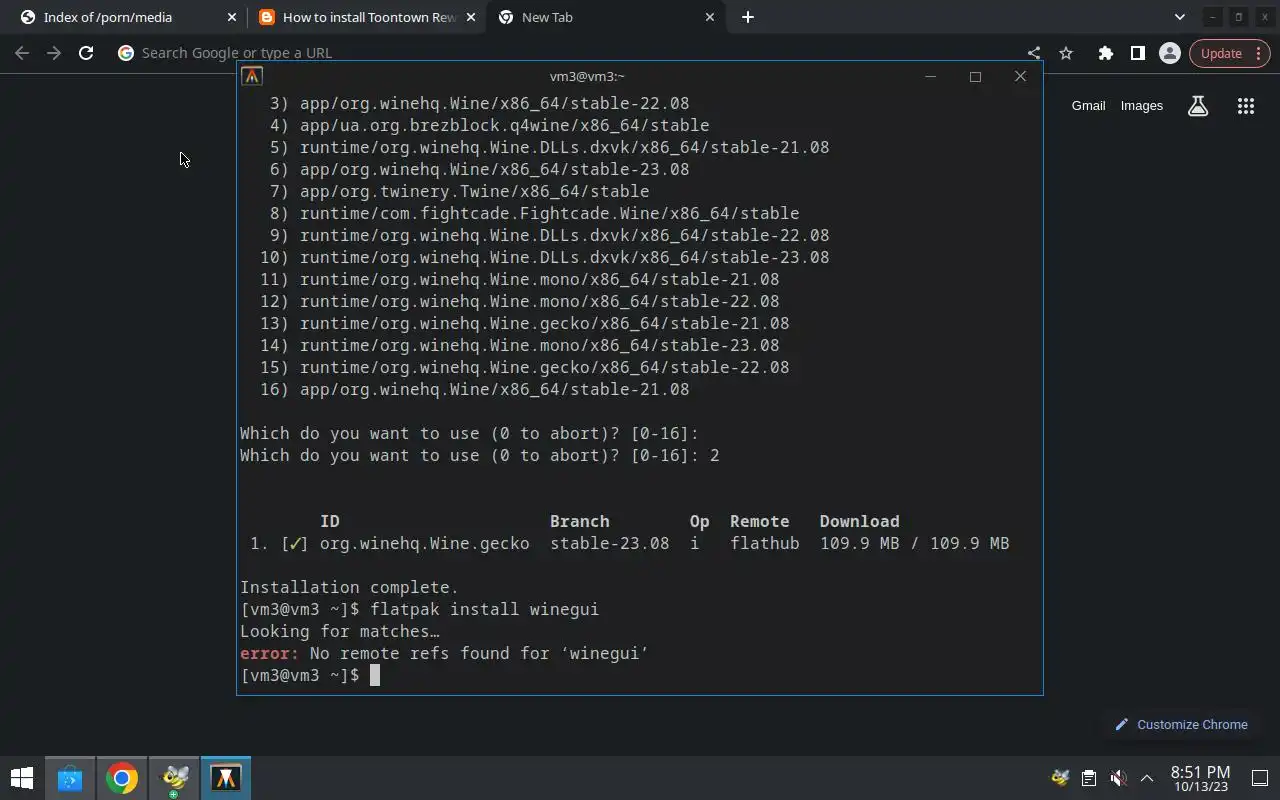Restore down the Chrome browser window
The height and width of the screenshot is (800, 1280).
coord(1238,17)
